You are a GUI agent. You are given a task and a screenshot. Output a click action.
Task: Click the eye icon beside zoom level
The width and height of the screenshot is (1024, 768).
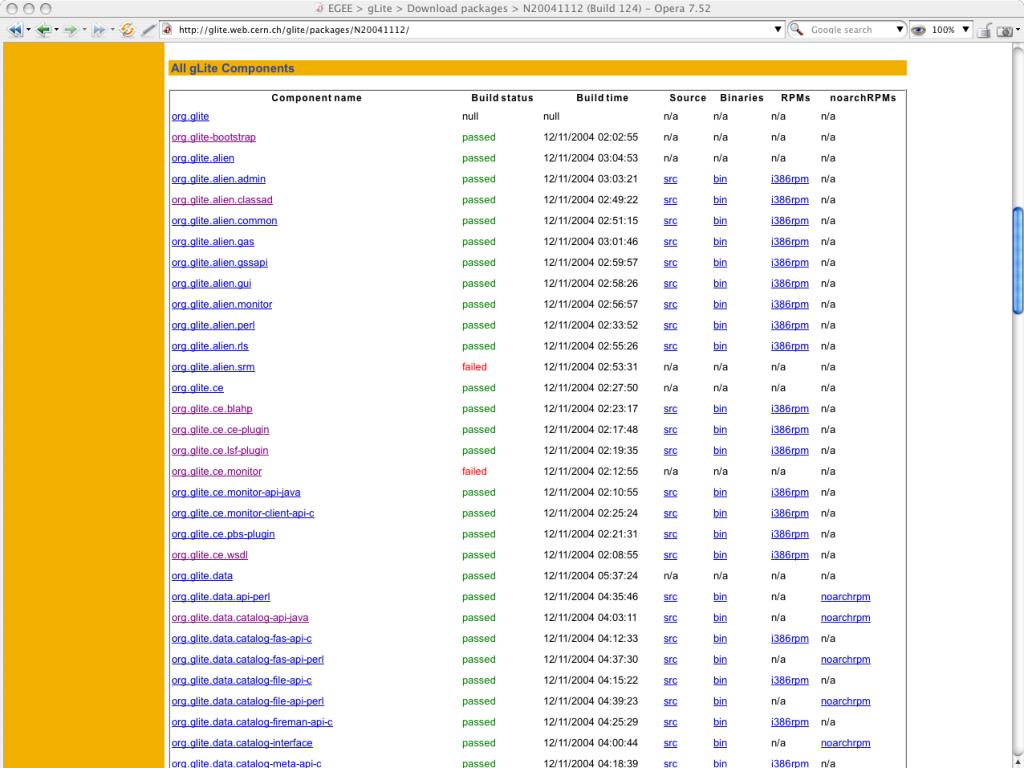[x=918, y=29]
